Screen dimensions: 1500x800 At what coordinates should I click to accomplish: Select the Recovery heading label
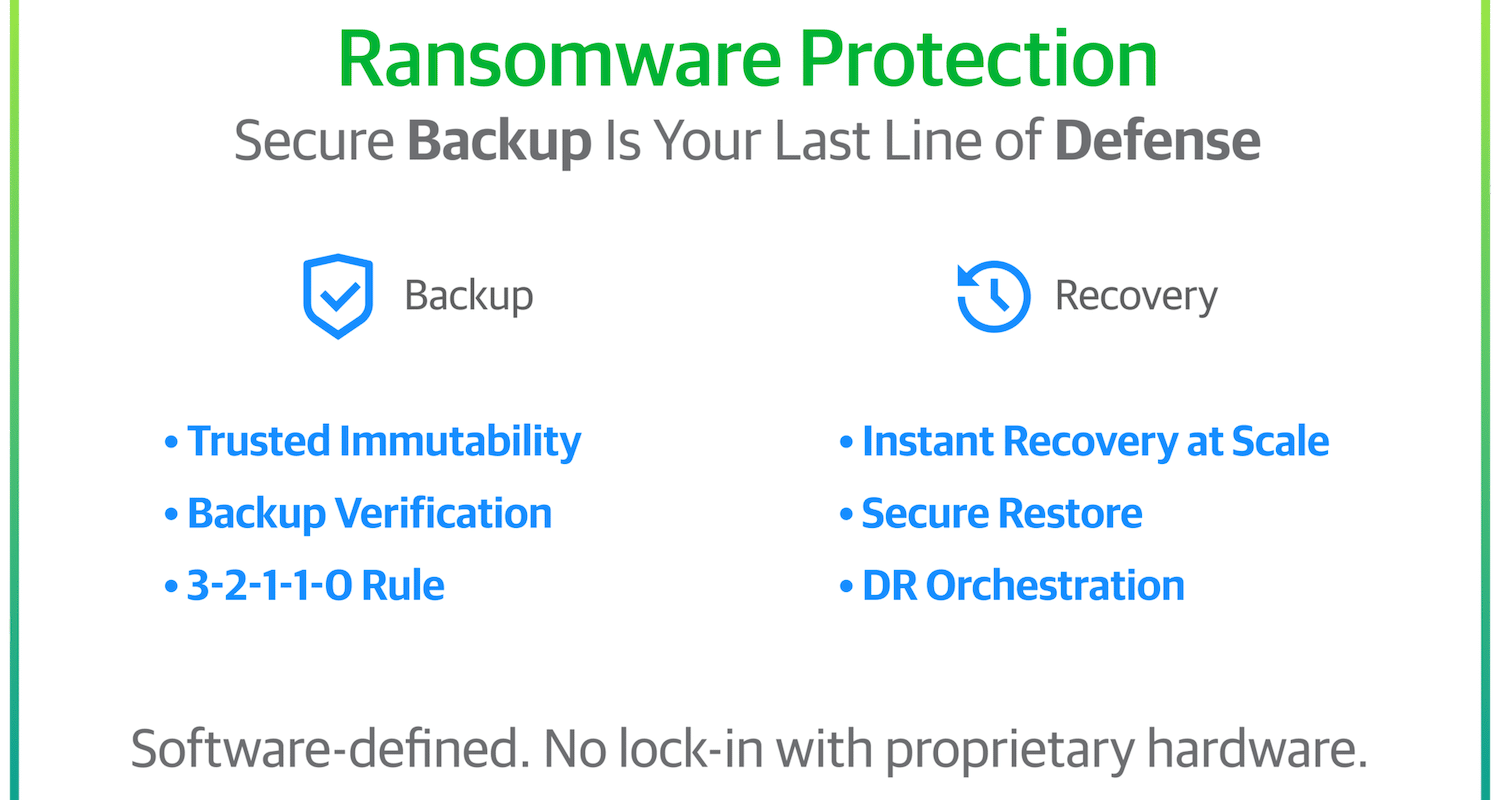[1137, 297]
